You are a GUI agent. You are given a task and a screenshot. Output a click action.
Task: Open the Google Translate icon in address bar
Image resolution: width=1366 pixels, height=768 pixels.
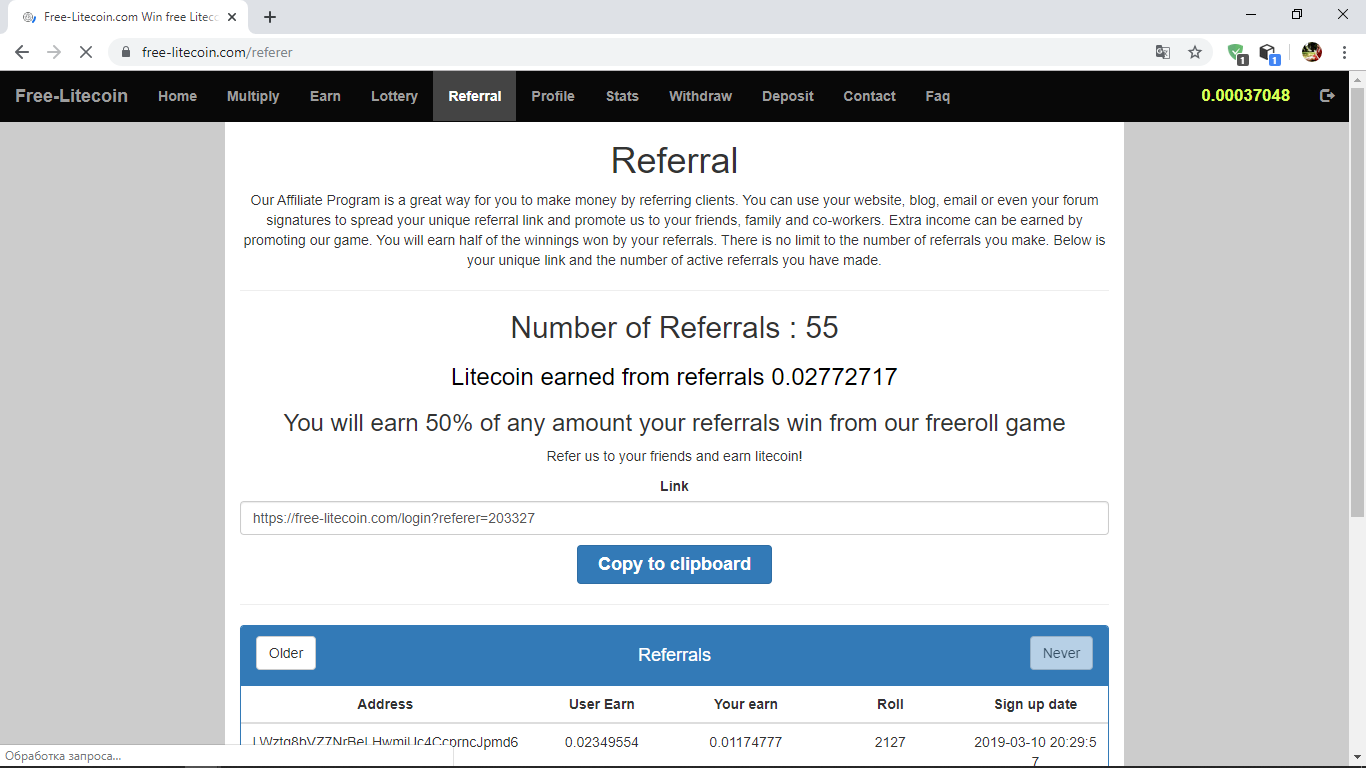1163,52
